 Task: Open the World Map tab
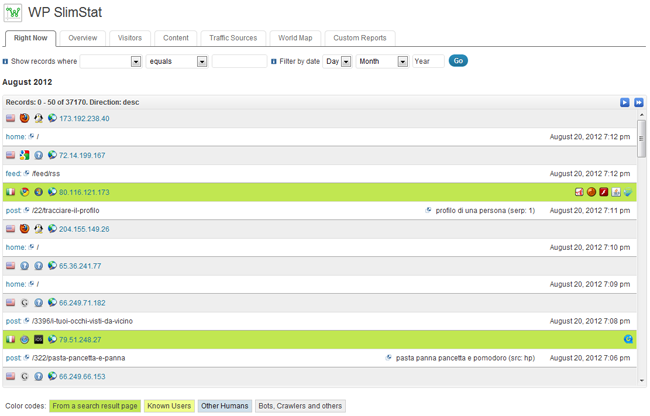[295, 38]
